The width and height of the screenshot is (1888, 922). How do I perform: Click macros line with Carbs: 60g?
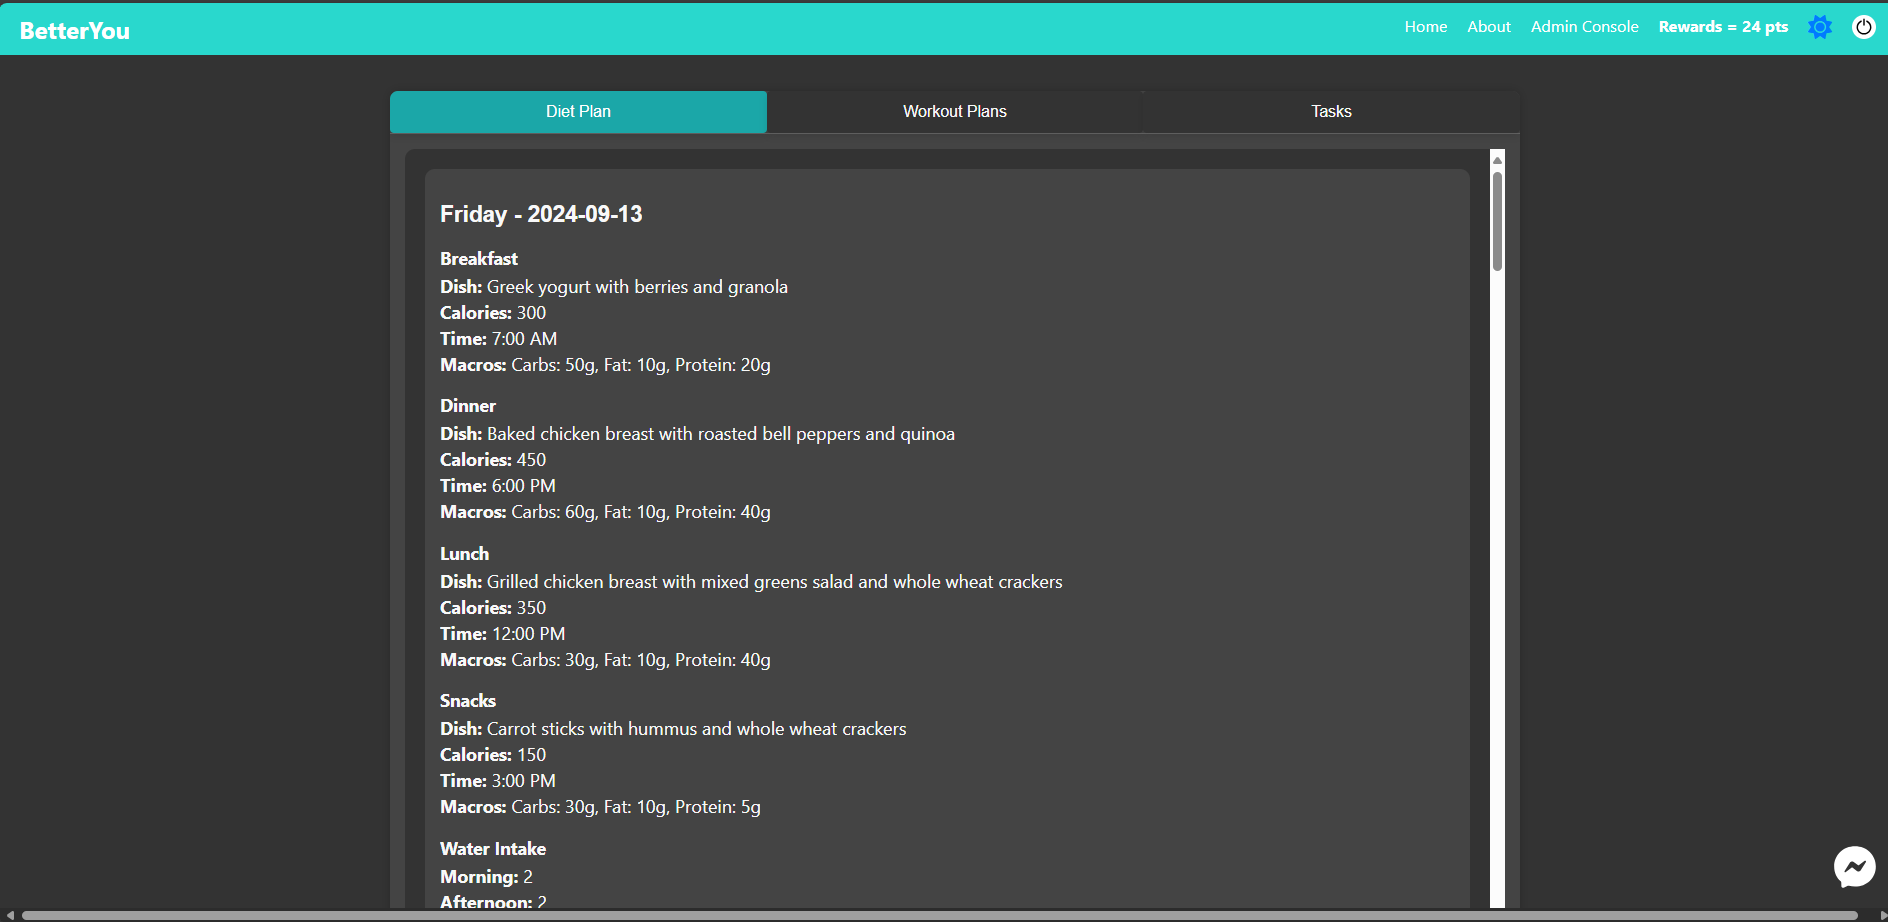[x=605, y=512]
